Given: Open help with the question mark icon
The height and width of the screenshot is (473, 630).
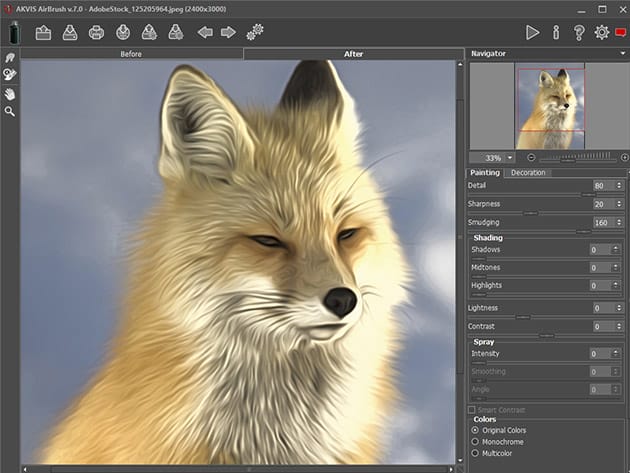Looking at the screenshot, I should tap(578, 32).
